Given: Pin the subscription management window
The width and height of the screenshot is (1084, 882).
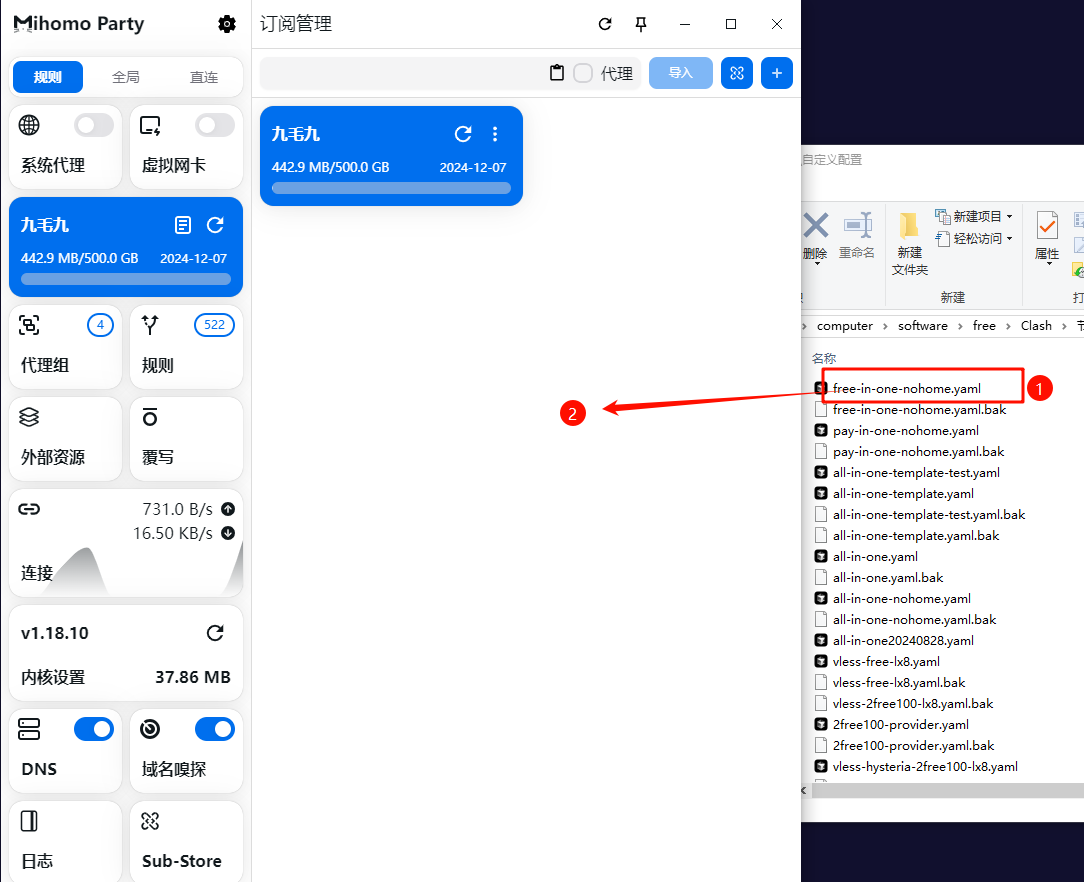Looking at the screenshot, I should (641, 24).
